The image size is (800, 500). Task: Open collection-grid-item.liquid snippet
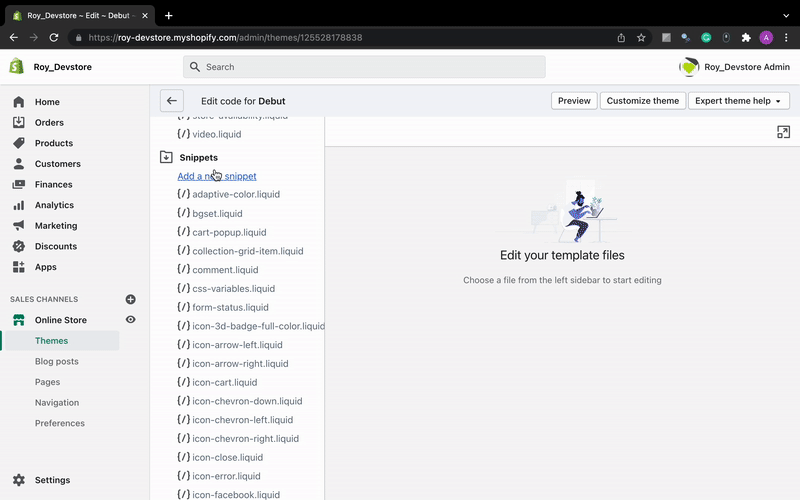[240, 251]
